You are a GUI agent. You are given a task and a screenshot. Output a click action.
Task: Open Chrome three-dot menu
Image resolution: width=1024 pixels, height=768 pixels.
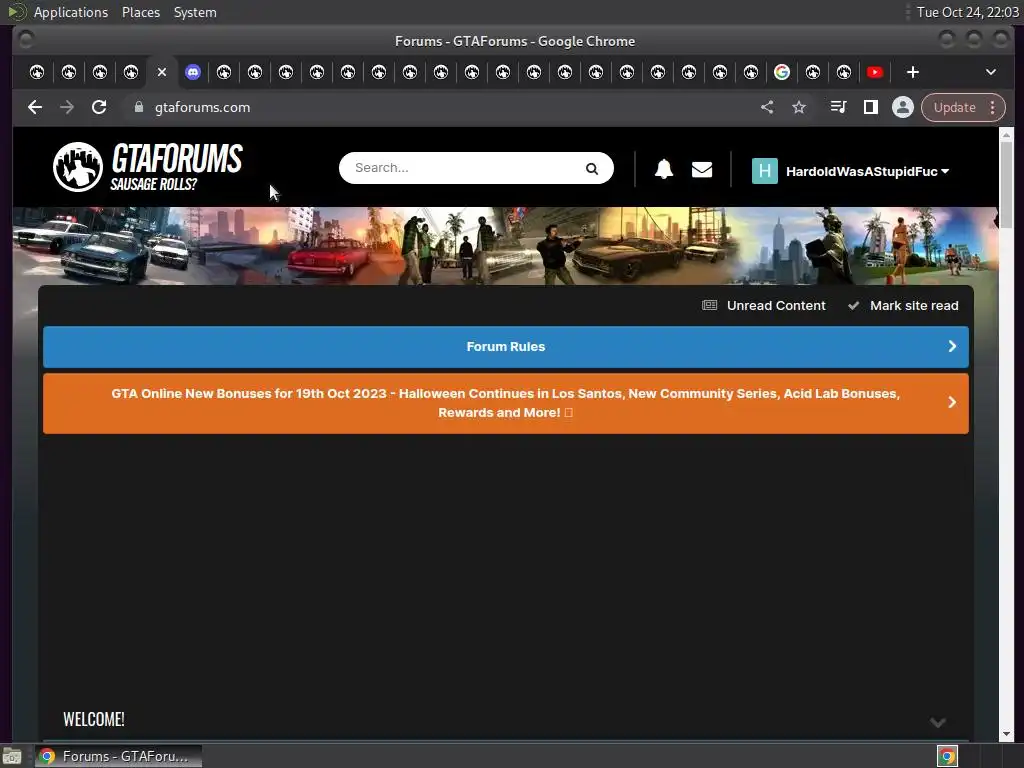(993, 107)
